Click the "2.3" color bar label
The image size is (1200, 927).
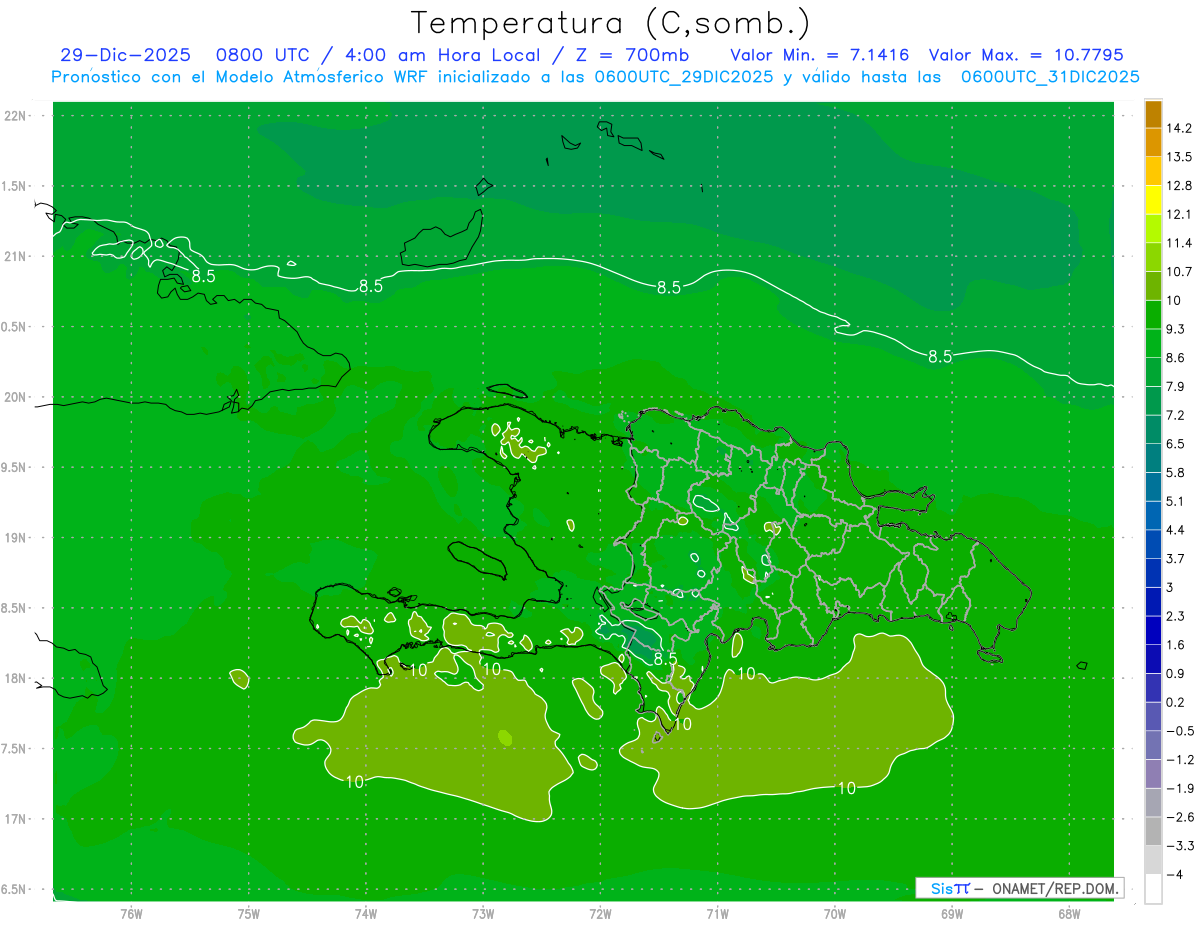point(1176,616)
